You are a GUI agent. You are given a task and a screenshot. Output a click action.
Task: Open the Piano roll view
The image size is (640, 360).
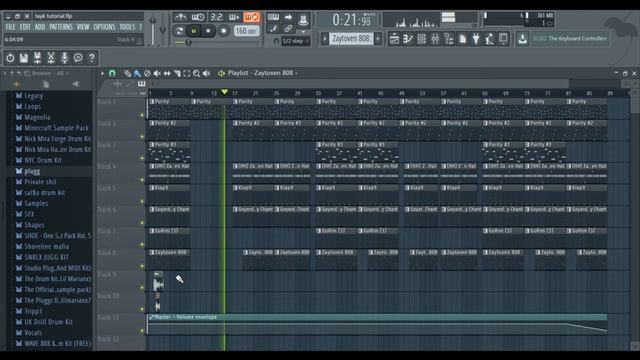pyautogui.click(x=408, y=39)
